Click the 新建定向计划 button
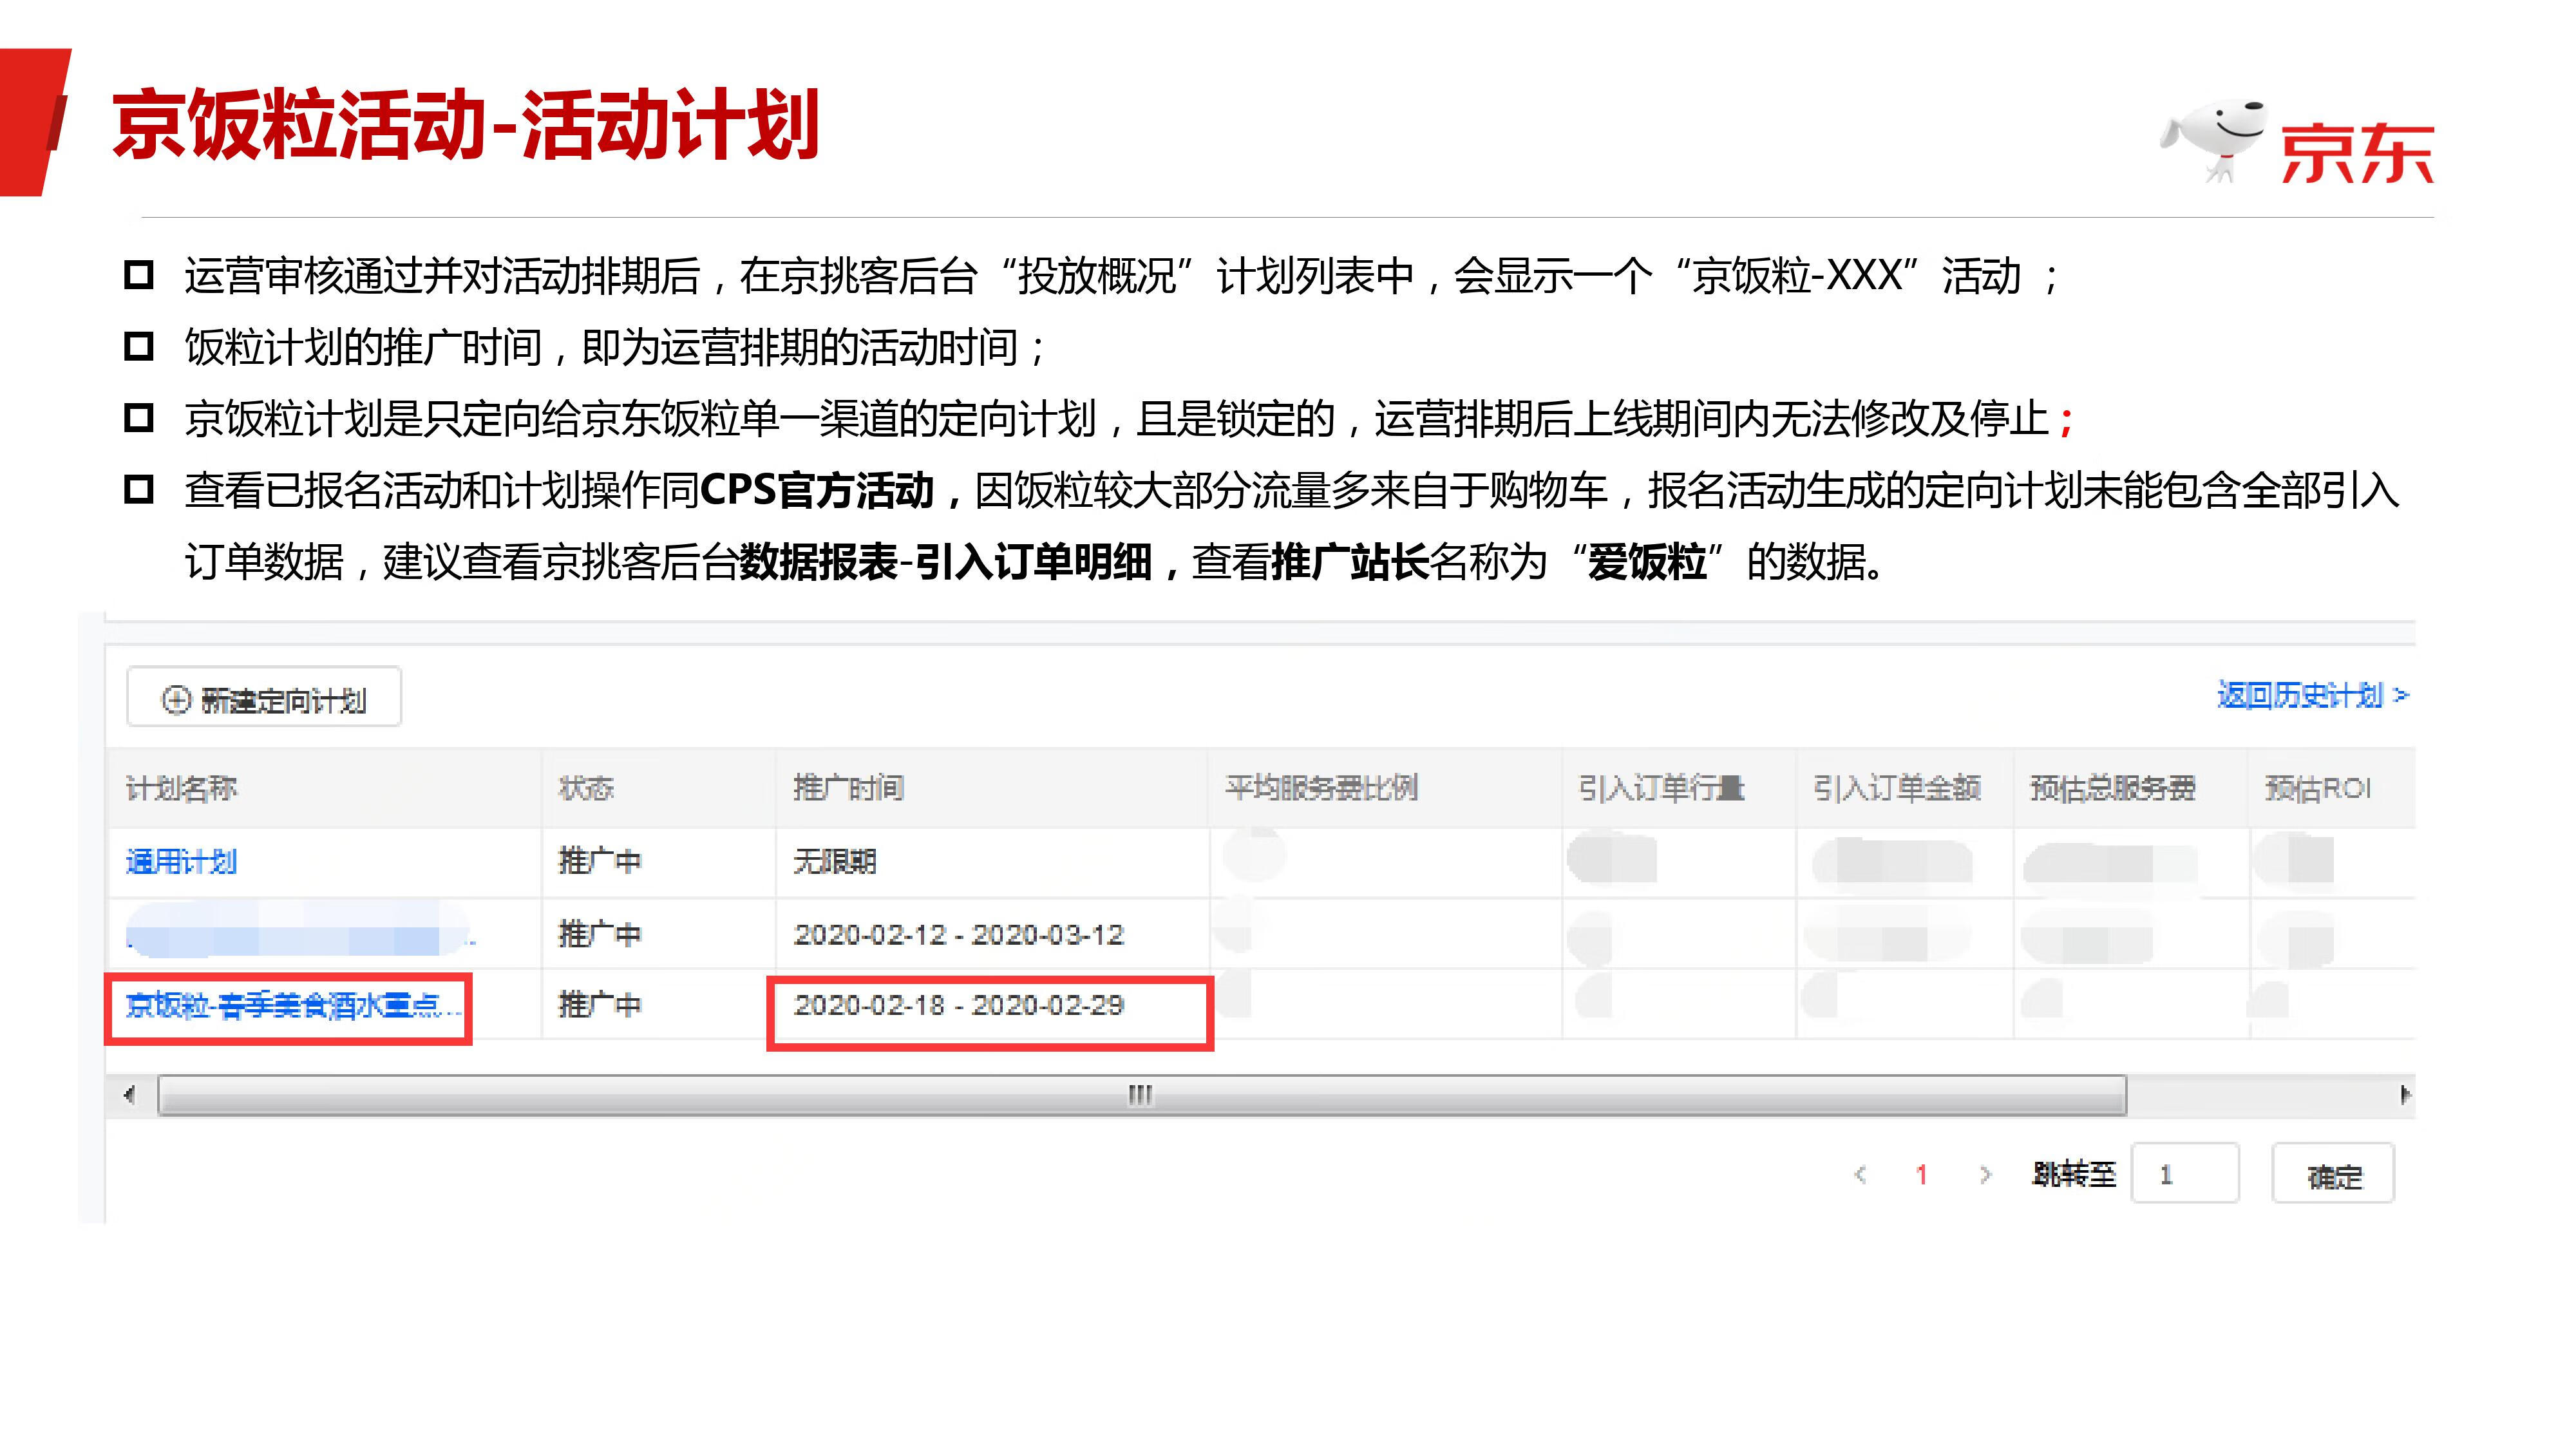Screen dimensions: 2576x1449 (x=264, y=697)
